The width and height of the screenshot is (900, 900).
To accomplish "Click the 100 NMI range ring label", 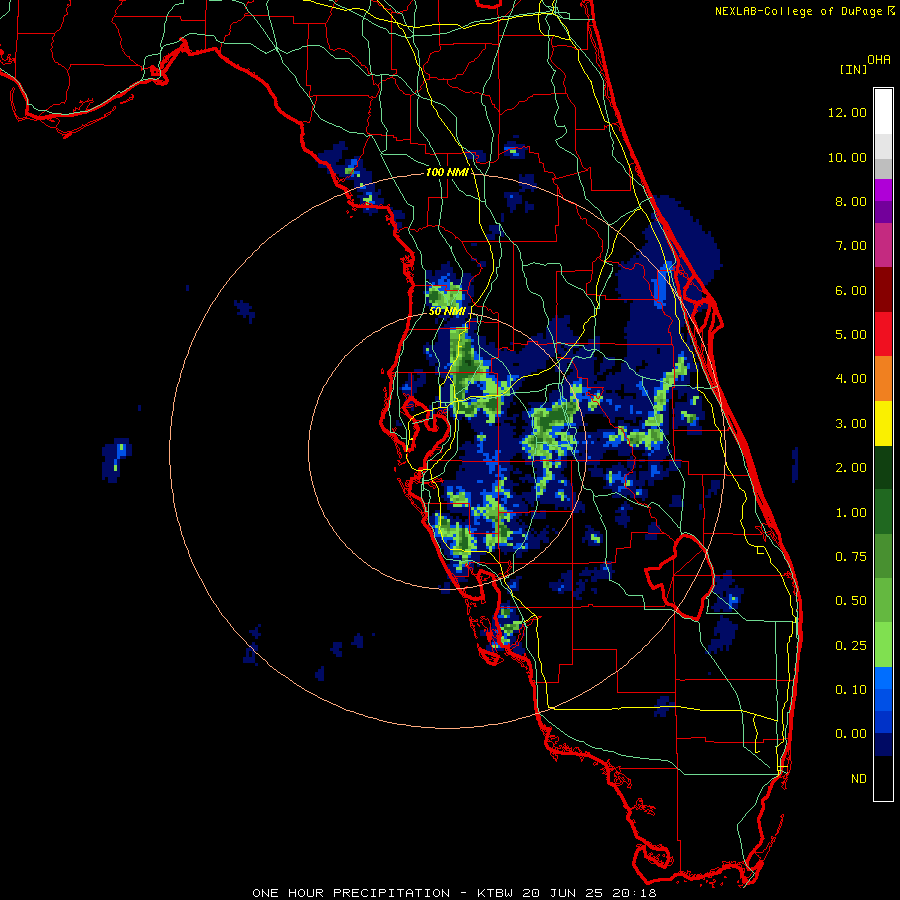I will (447, 172).
